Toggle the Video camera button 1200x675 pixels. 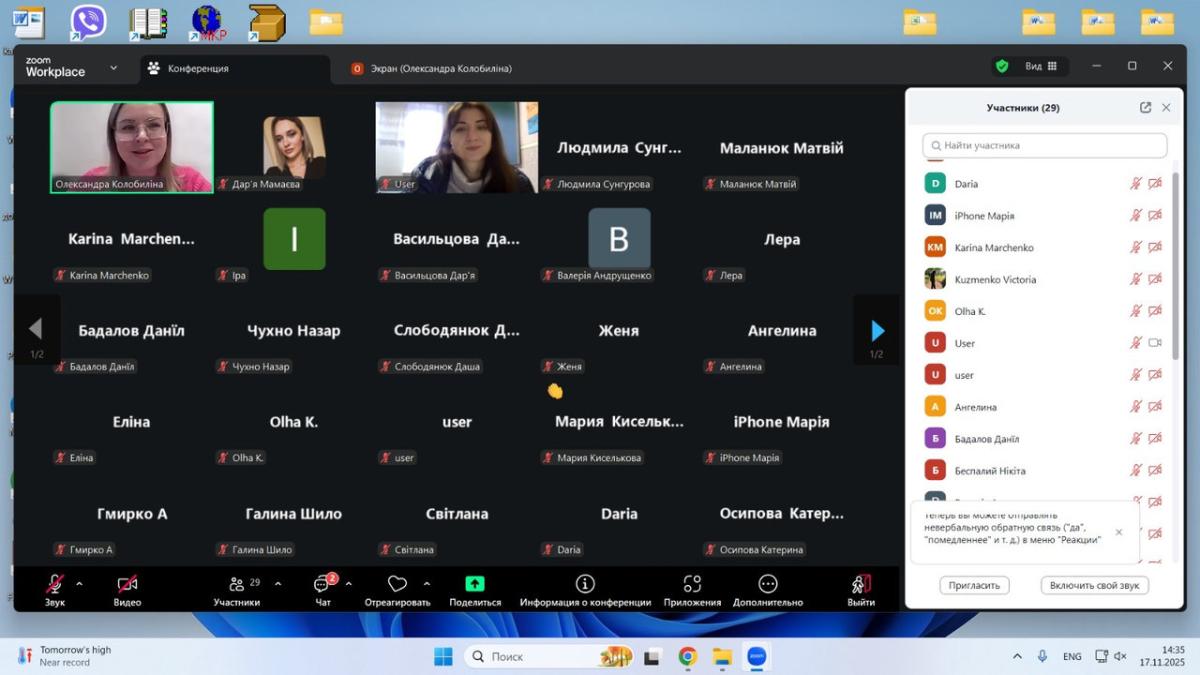coord(127,584)
